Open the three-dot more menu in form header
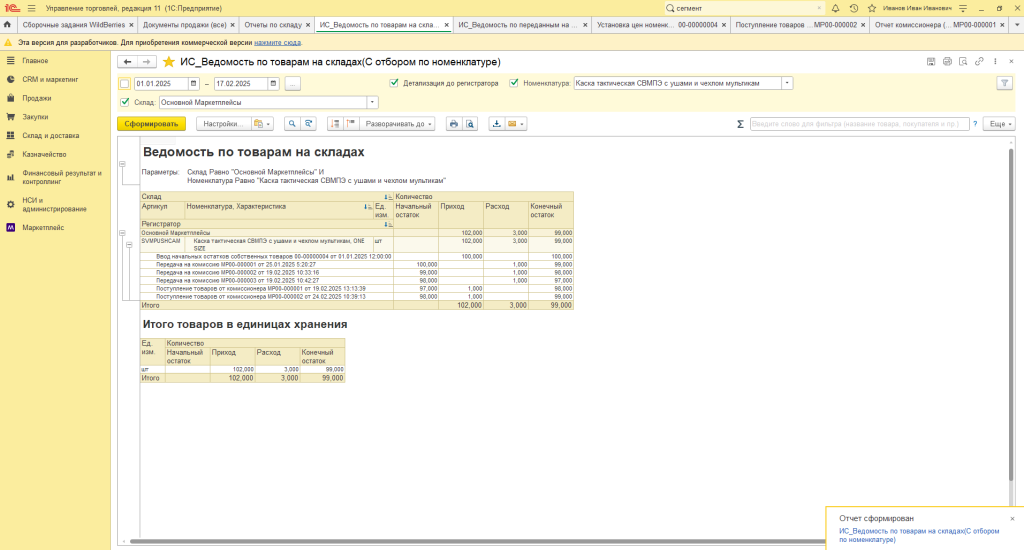 pos(995,61)
